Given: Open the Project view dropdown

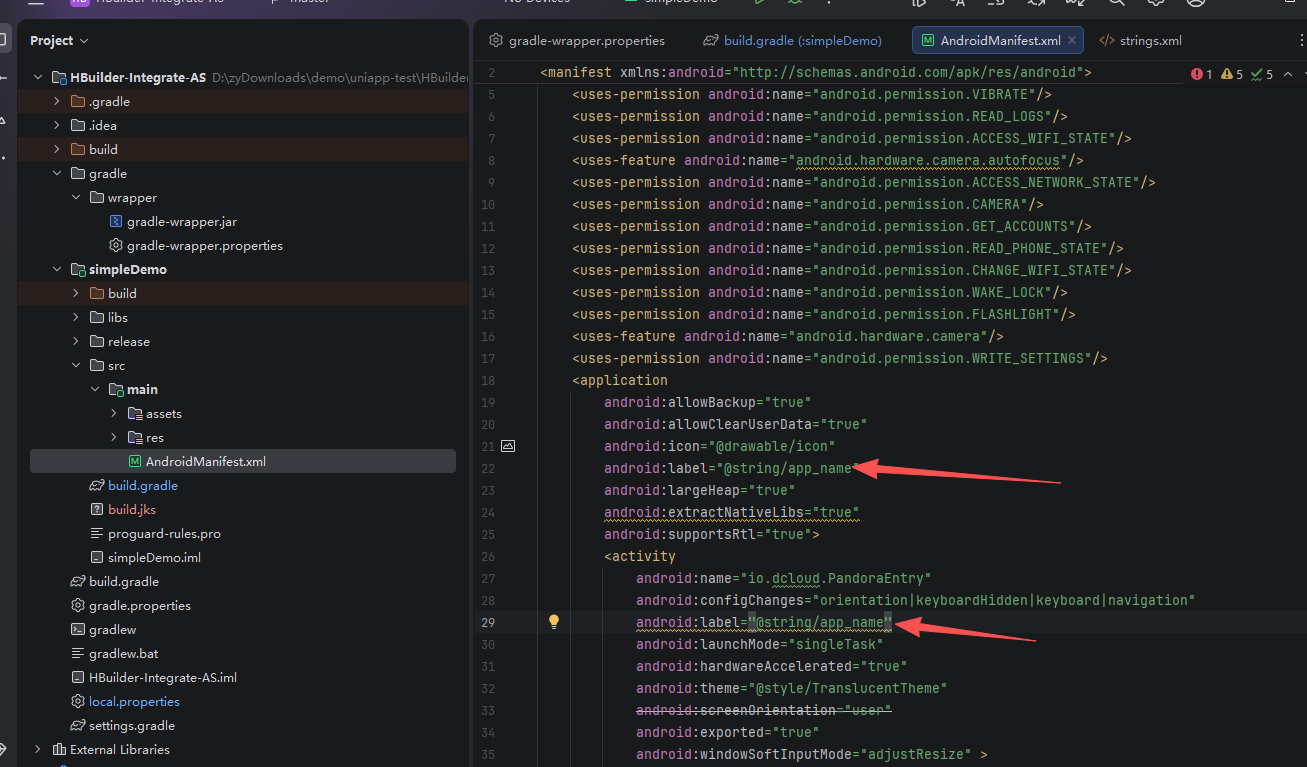Looking at the screenshot, I should [x=59, y=40].
